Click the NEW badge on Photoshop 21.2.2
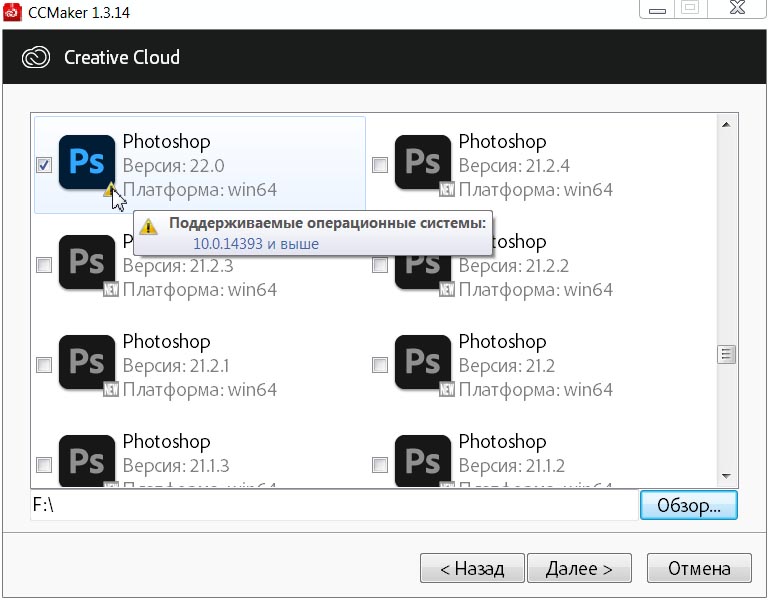The width and height of the screenshot is (769, 600). pos(447,289)
